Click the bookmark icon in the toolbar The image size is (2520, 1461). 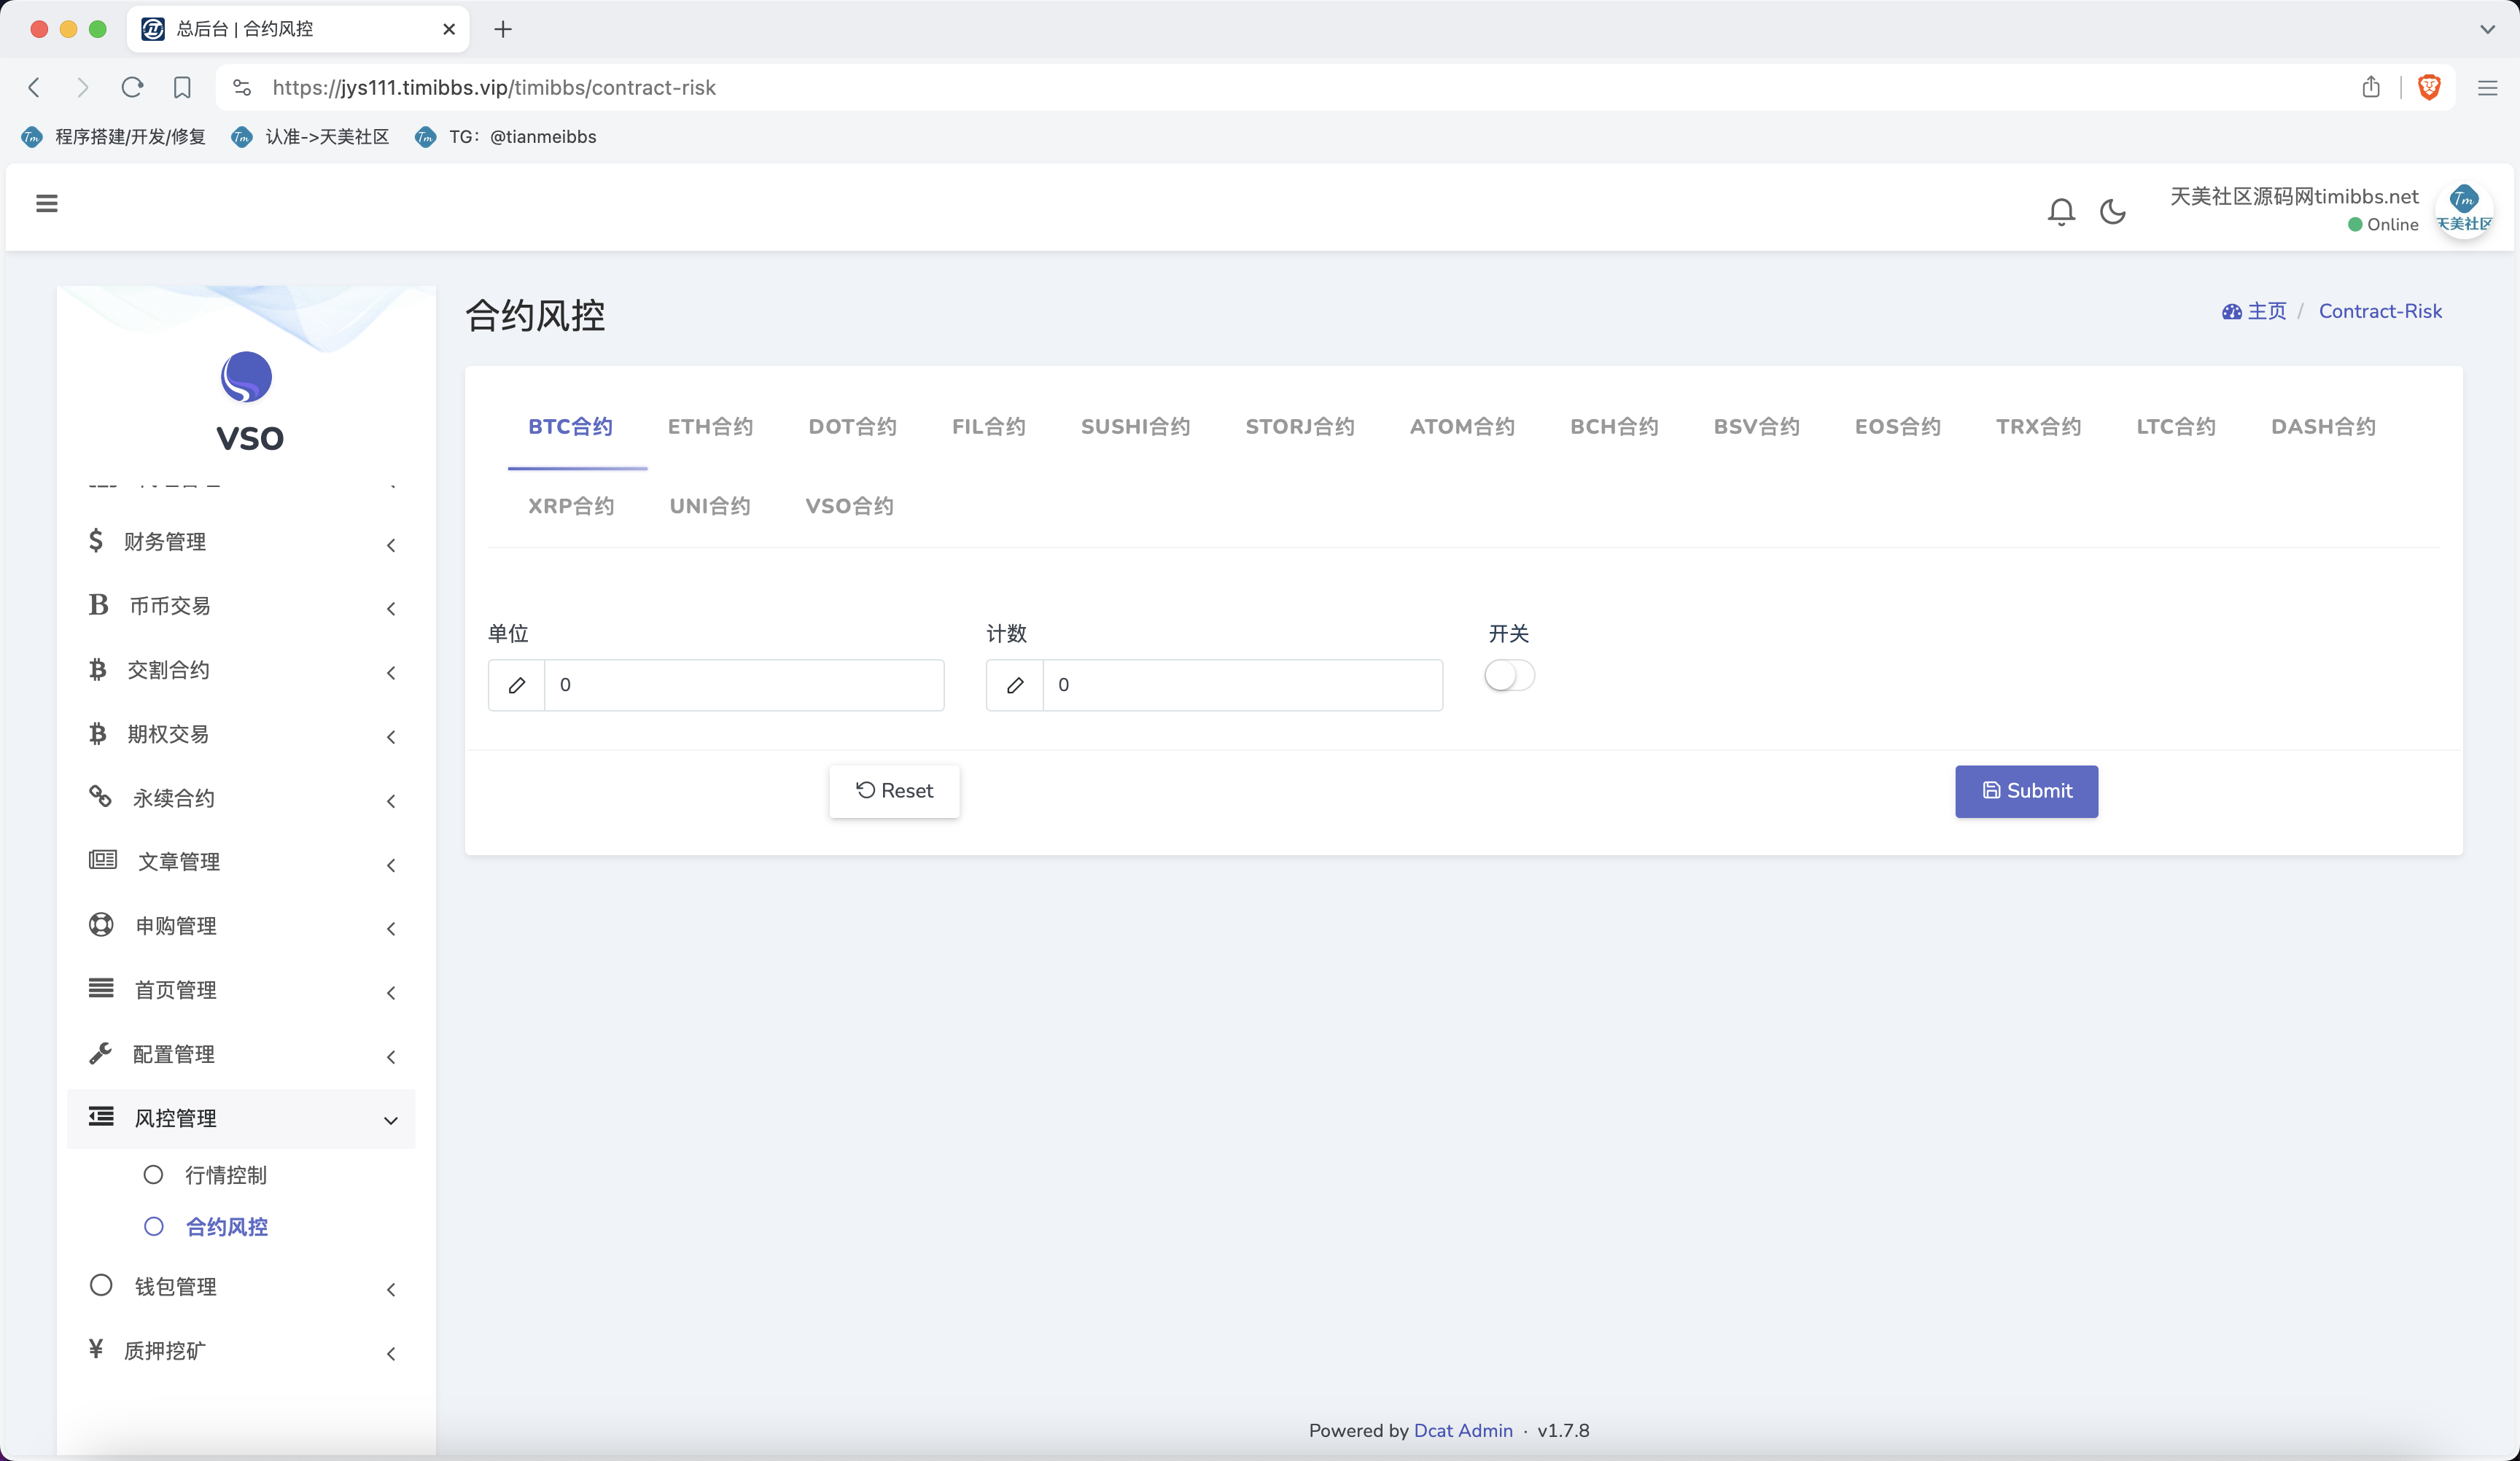182,87
